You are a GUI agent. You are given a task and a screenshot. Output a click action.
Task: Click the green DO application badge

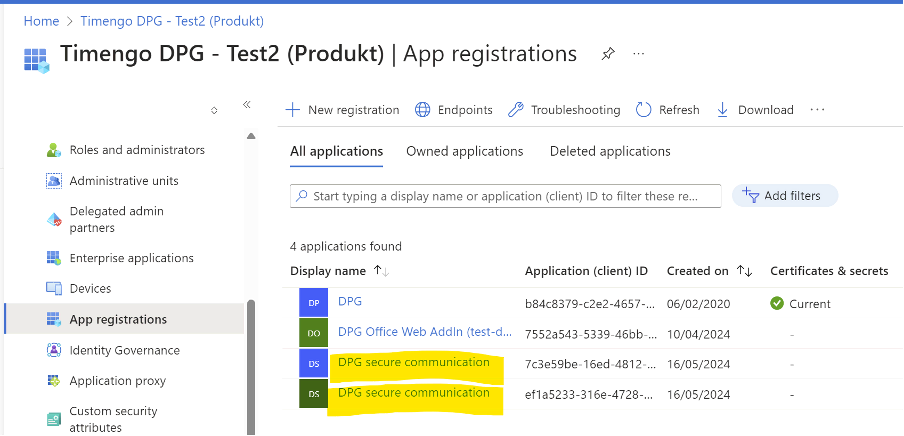(x=313, y=332)
